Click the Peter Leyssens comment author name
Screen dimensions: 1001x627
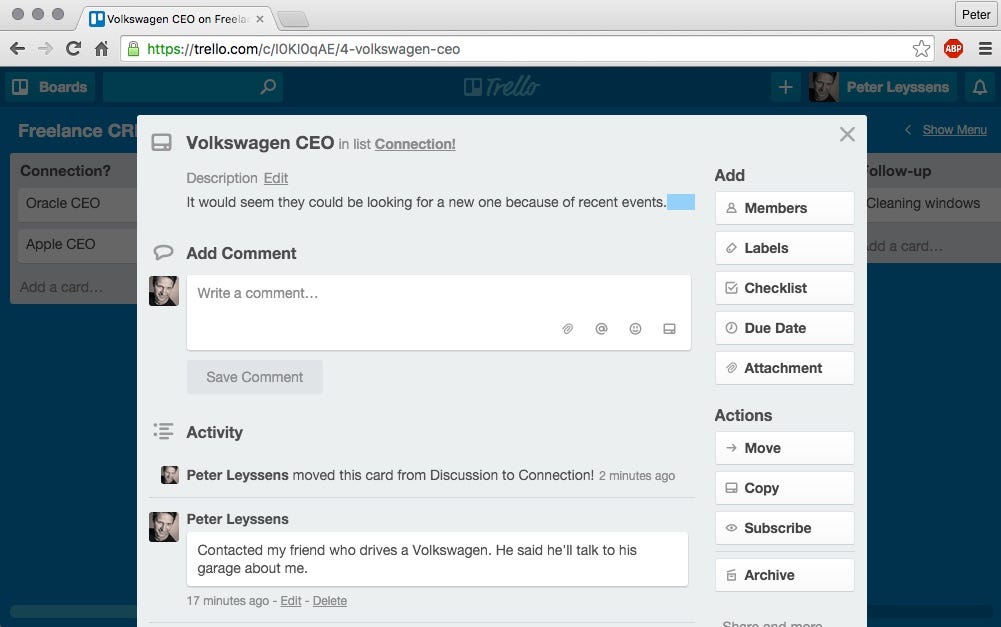point(237,520)
